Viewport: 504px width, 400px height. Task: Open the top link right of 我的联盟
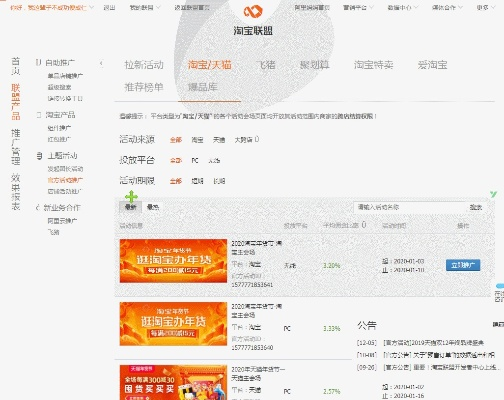coord(192,7)
